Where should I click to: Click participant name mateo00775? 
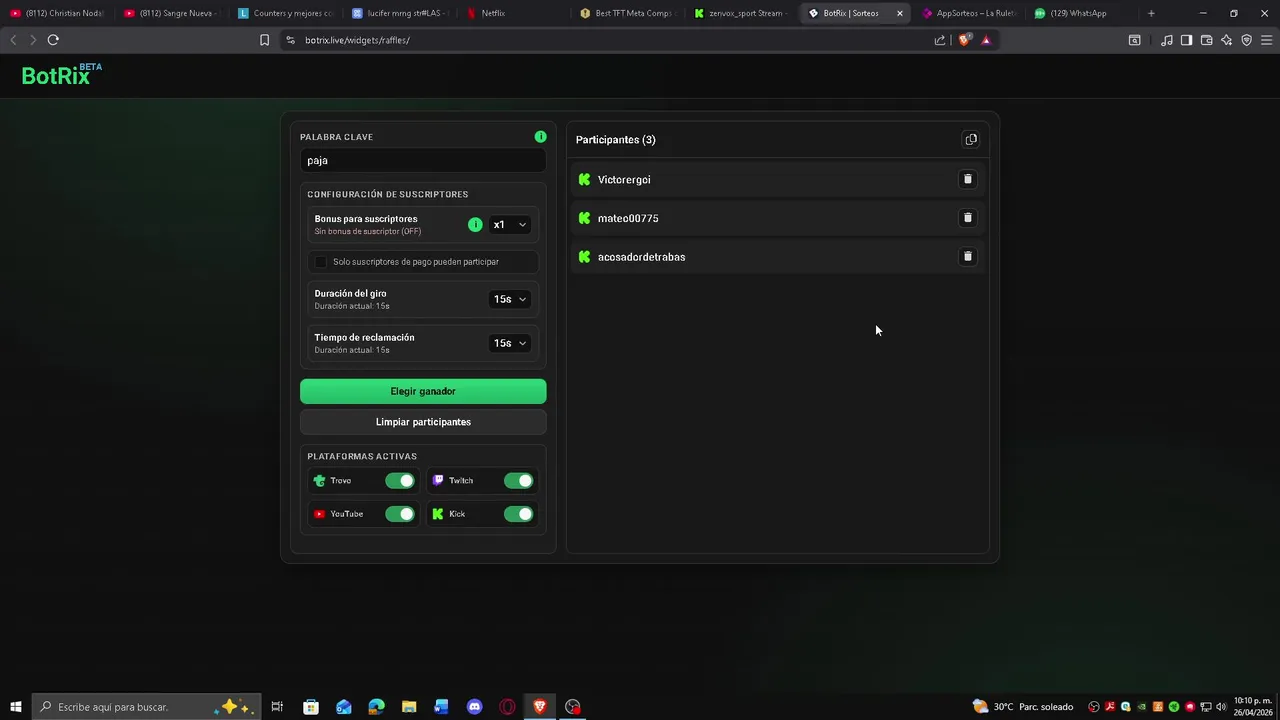tap(628, 219)
